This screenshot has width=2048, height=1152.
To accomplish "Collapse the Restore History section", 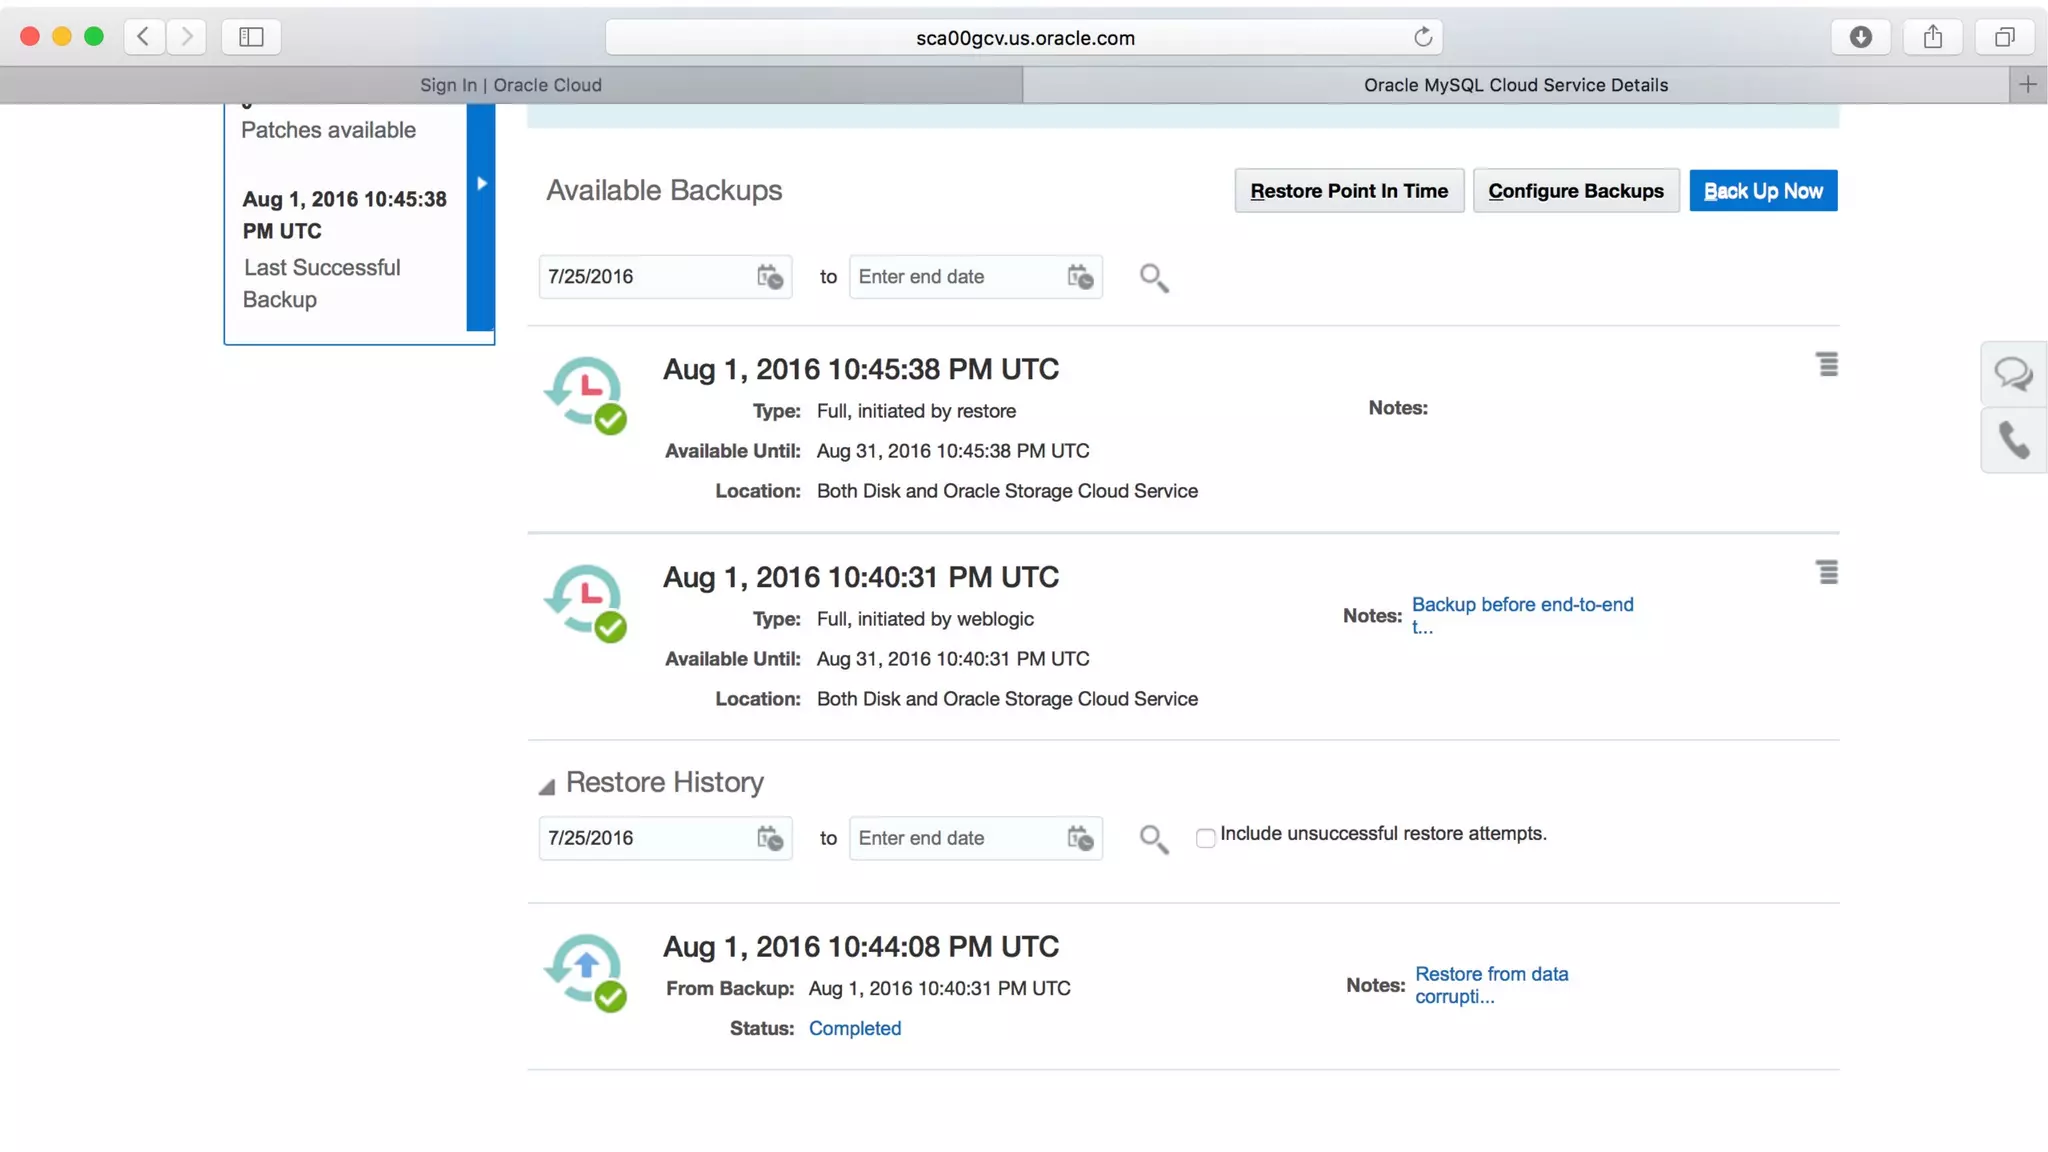I will pos(547,787).
